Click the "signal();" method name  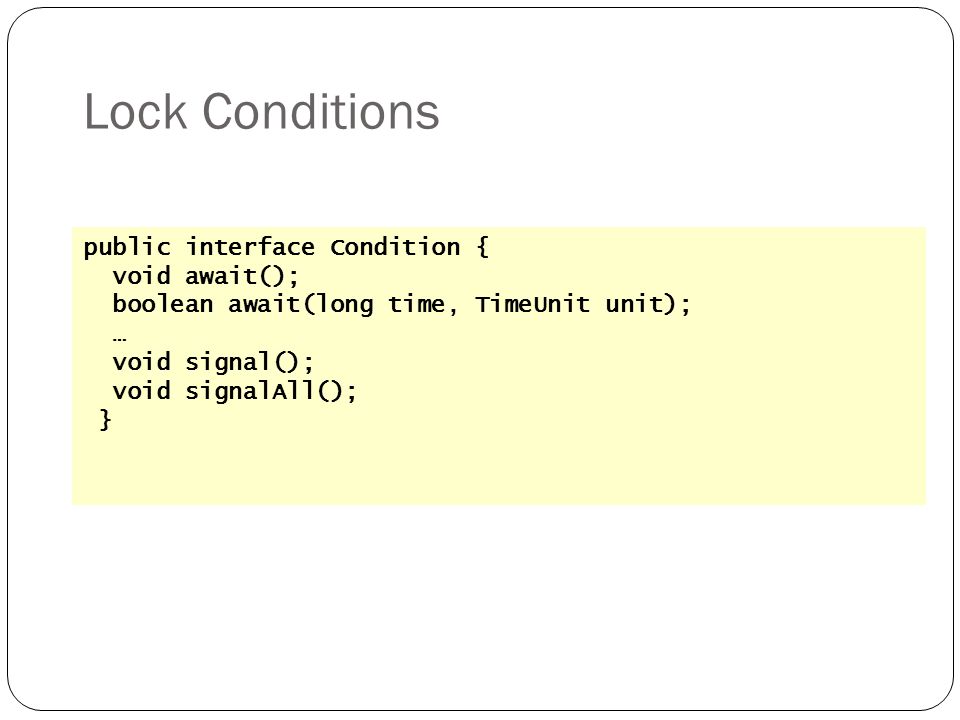(249, 362)
